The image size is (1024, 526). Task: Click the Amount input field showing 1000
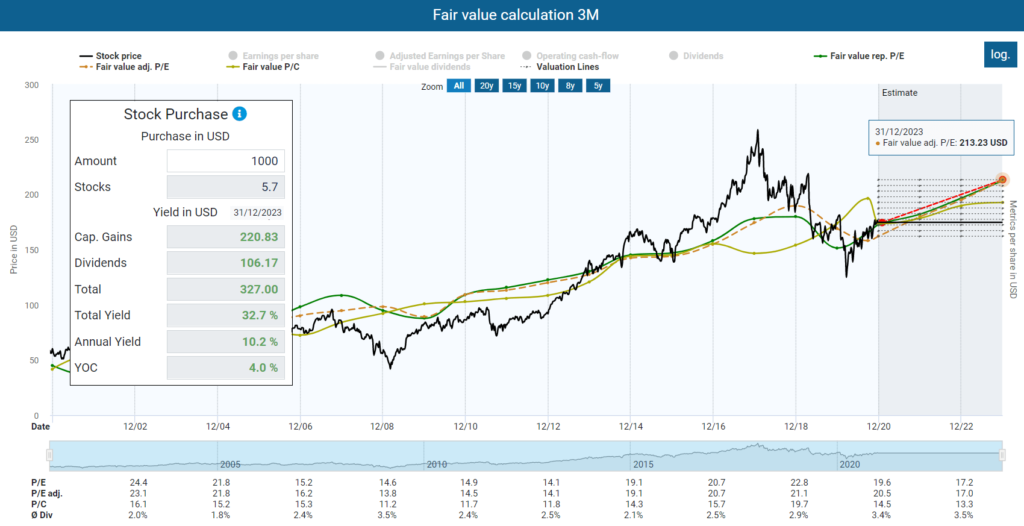[x=225, y=161]
